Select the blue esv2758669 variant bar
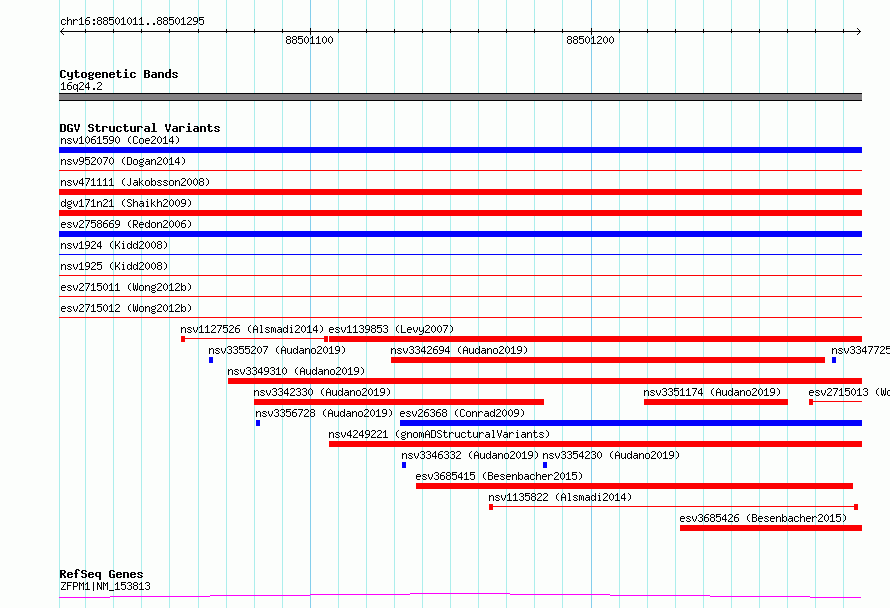This screenshot has width=890, height=608. pyautogui.click(x=460, y=234)
